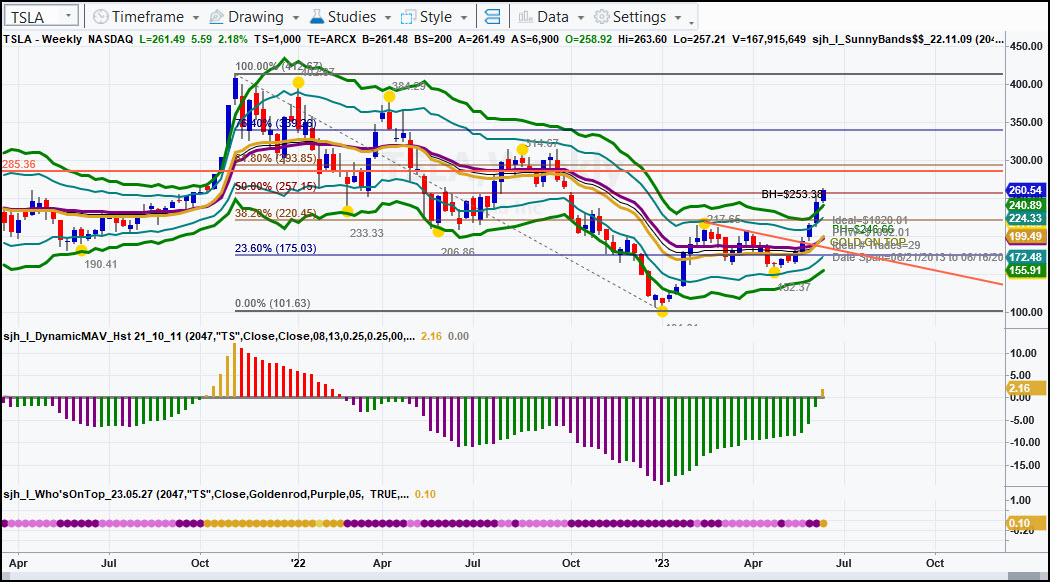Click the '285.36' horizontal line label
Viewport: 1050px width, 582px height.
[x=19, y=164]
